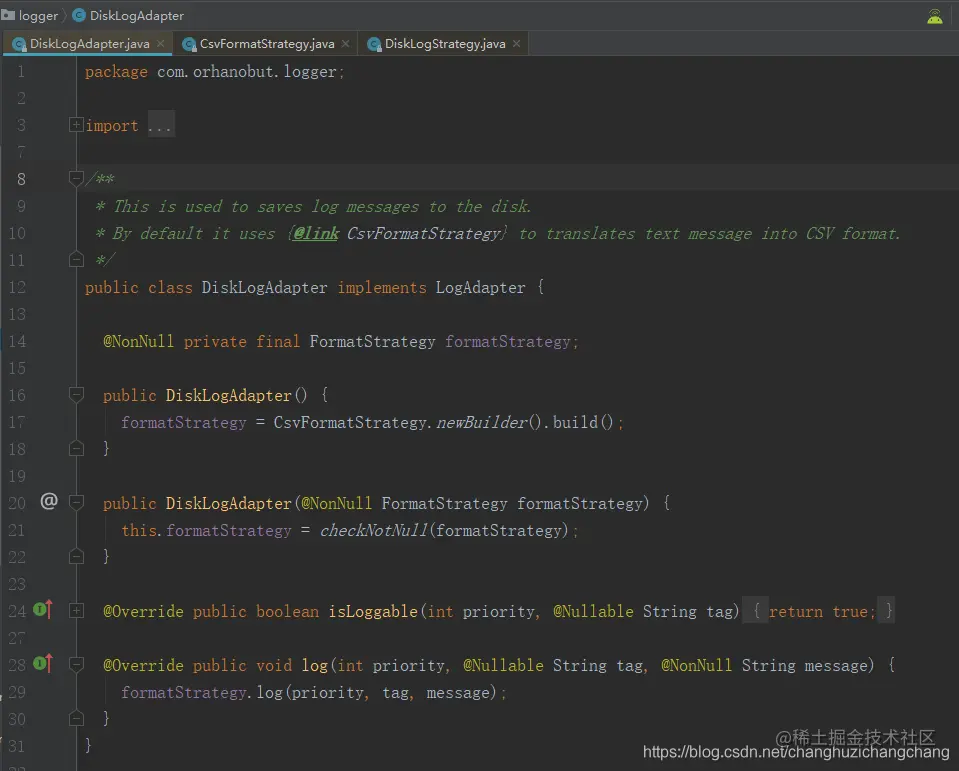Image resolution: width=959 pixels, height=771 pixels.
Task: Close the DiskLogAdapter.java tab
Action: pyautogui.click(x=161, y=44)
